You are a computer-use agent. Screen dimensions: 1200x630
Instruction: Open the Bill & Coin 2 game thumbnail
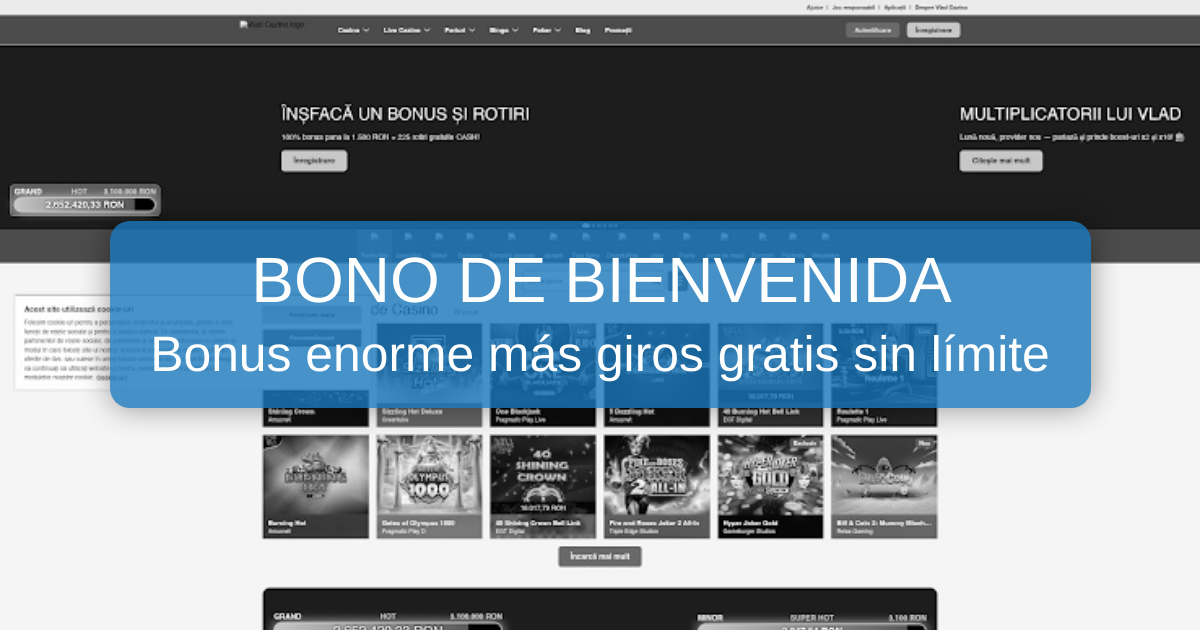click(884, 486)
